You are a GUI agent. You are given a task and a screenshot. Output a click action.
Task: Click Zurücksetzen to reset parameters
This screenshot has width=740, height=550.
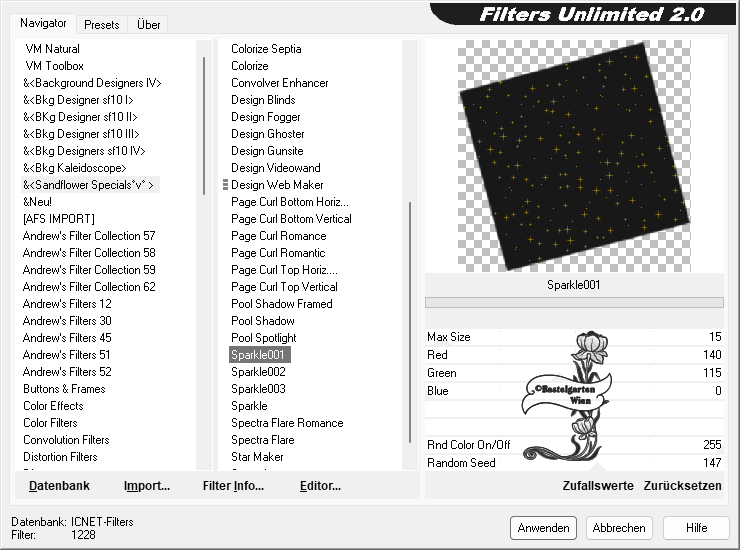coord(682,485)
